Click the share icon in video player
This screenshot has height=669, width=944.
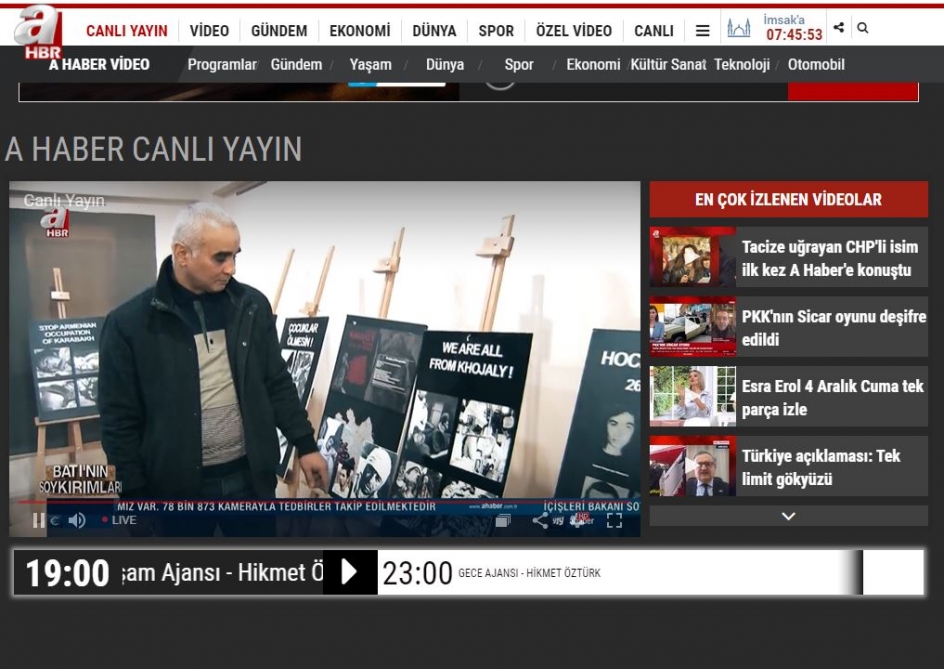tap(540, 521)
